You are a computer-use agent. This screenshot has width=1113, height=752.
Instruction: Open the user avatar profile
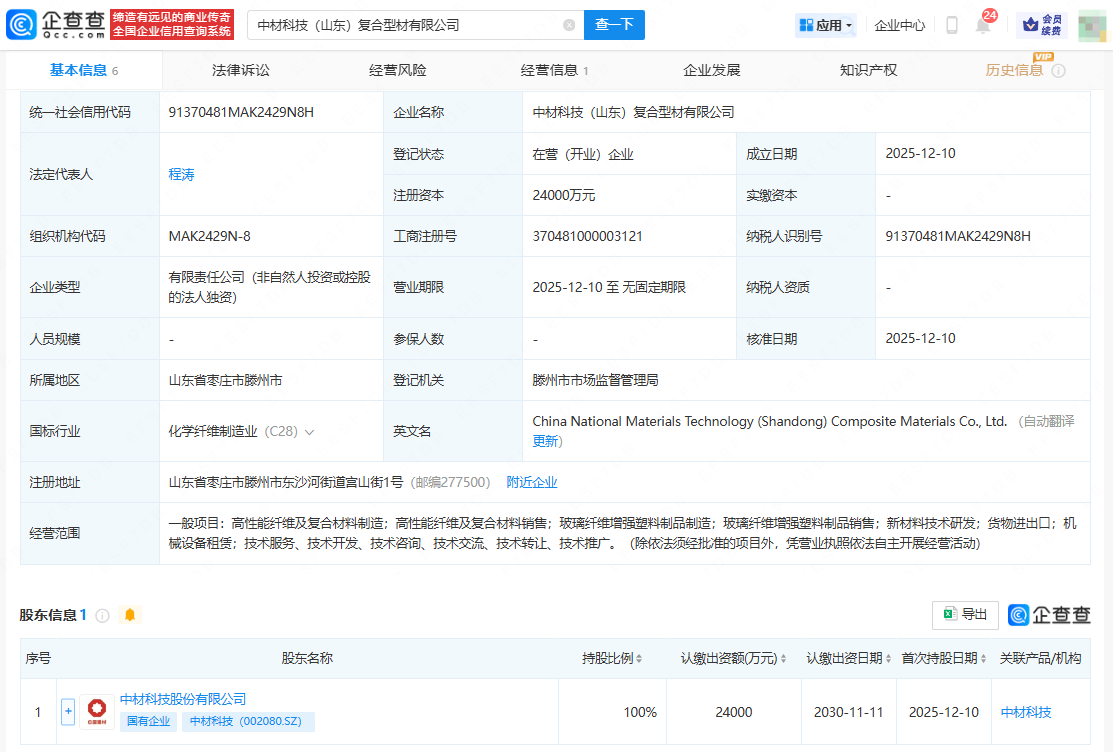(x=1092, y=25)
